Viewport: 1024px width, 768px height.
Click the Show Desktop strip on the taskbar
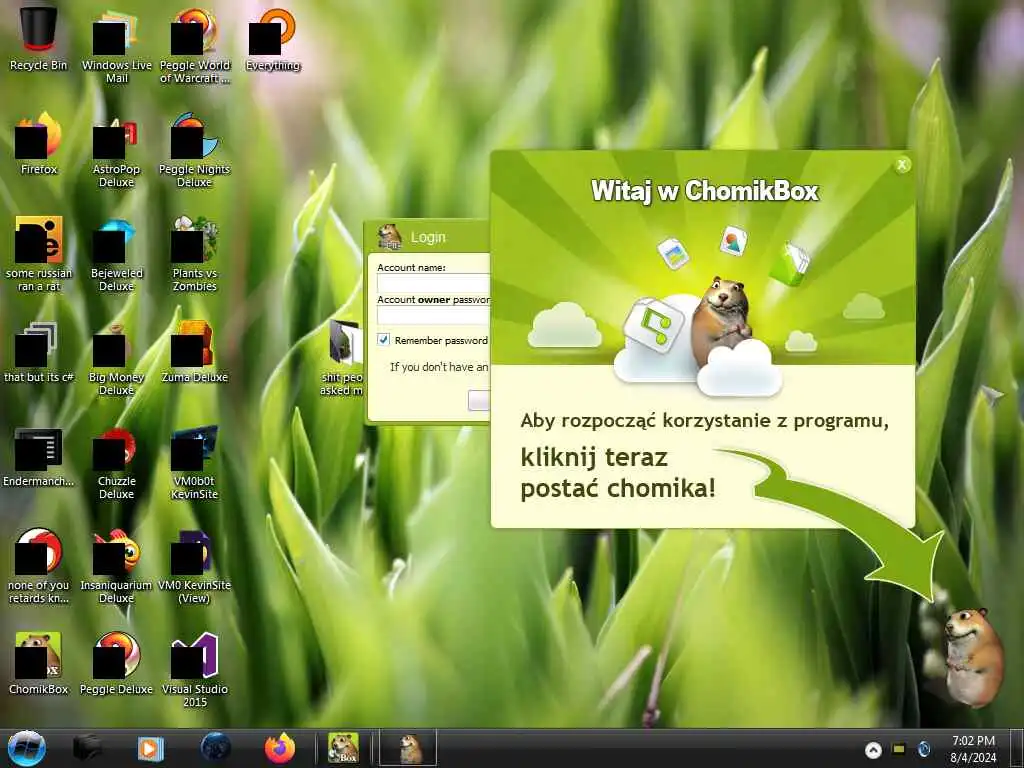1017,748
